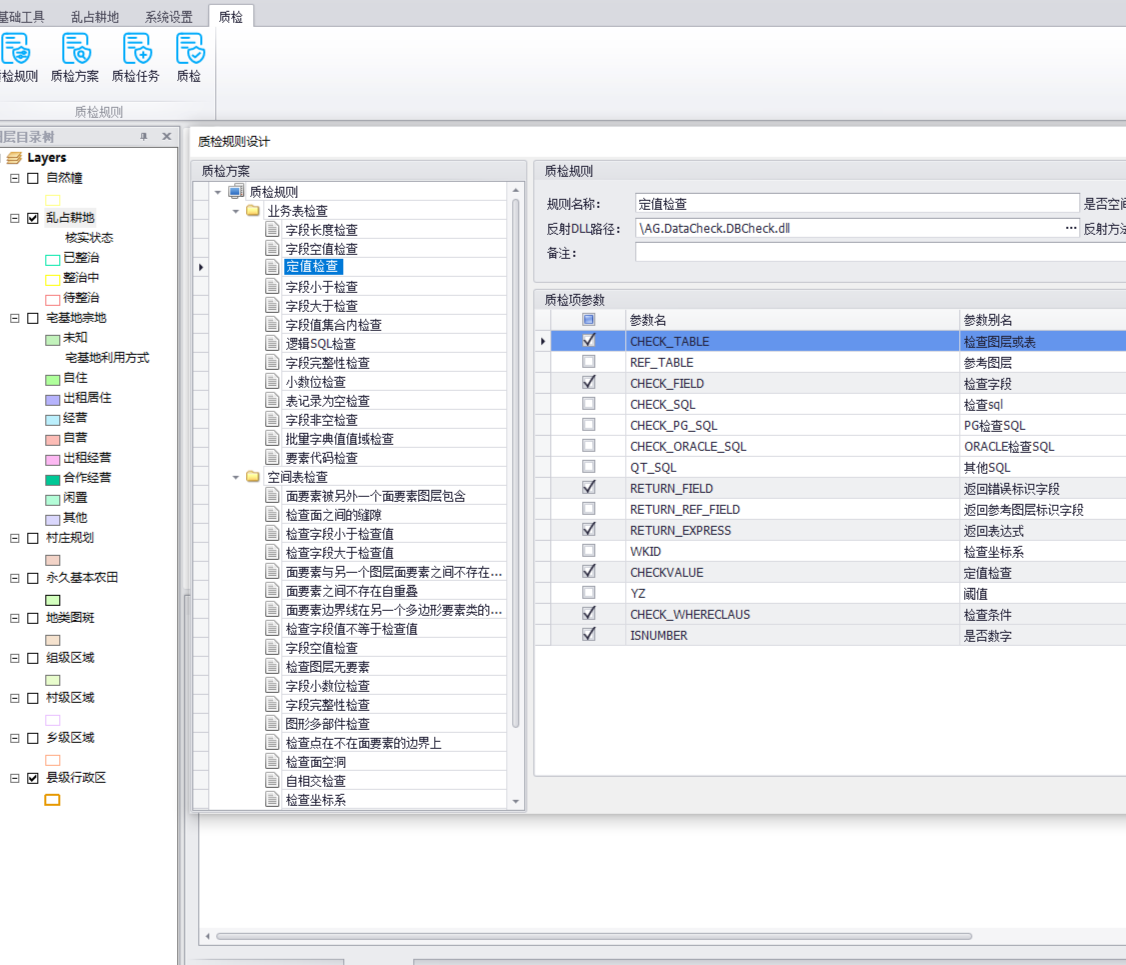Image resolution: width=1126 pixels, height=965 pixels.
Task: Close the layer directory tree panel
Action: tap(167, 136)
